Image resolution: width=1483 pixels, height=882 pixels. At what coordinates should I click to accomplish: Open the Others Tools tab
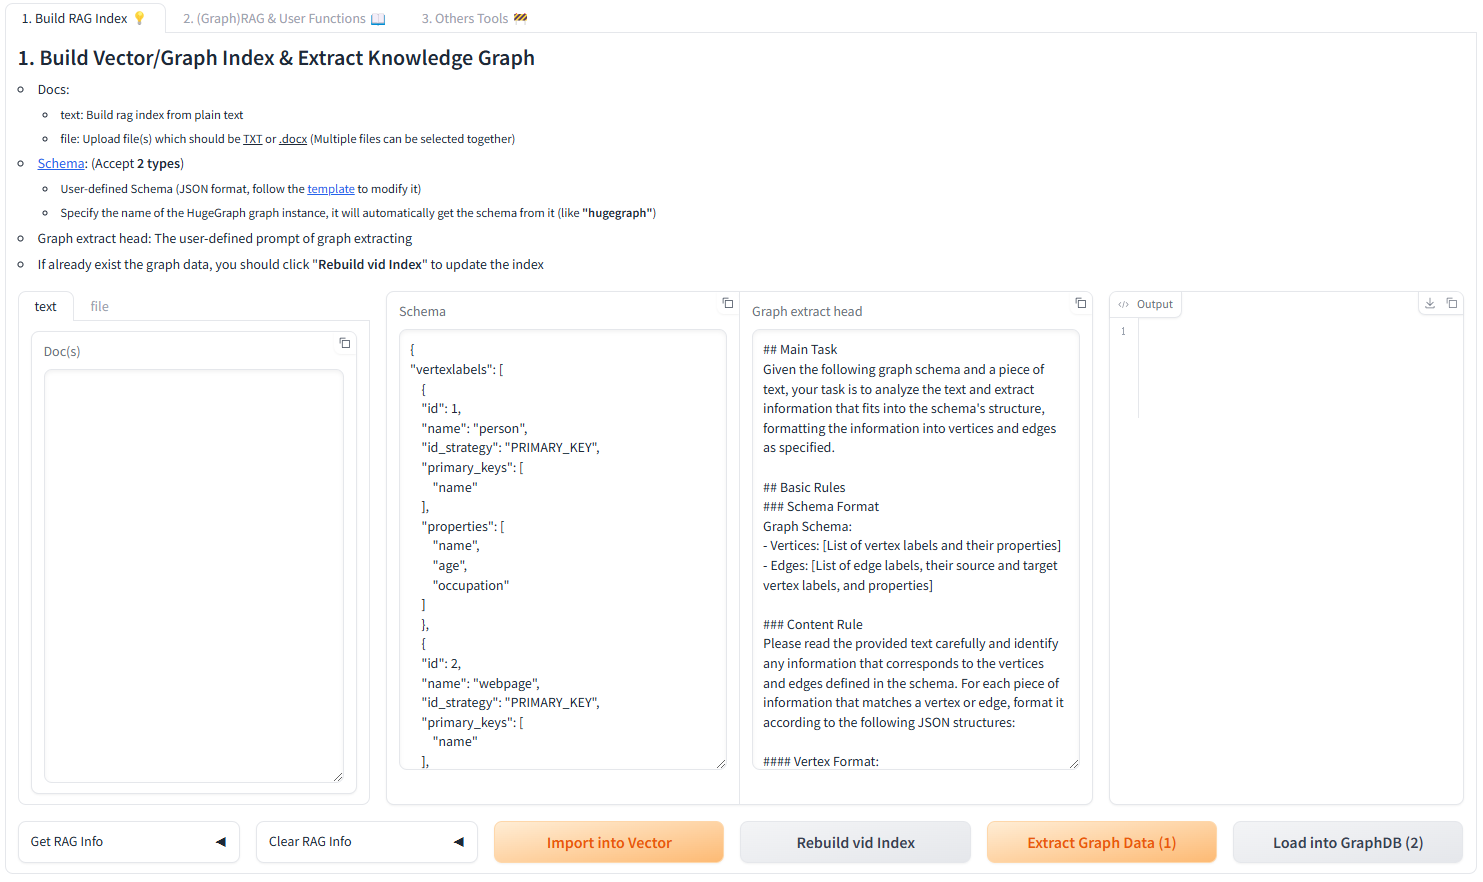tap(473, 18)
